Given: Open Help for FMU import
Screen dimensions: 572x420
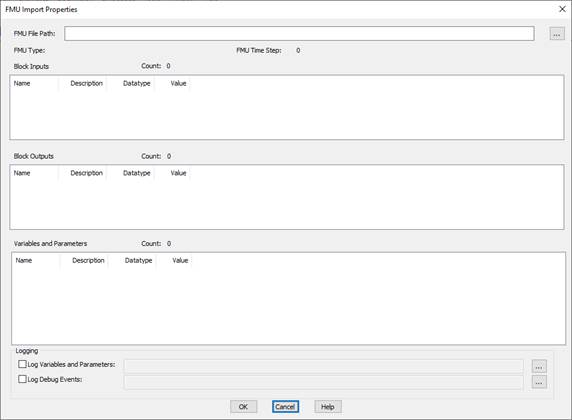Looking at the screenshot, I should click(x=328, y=406).
